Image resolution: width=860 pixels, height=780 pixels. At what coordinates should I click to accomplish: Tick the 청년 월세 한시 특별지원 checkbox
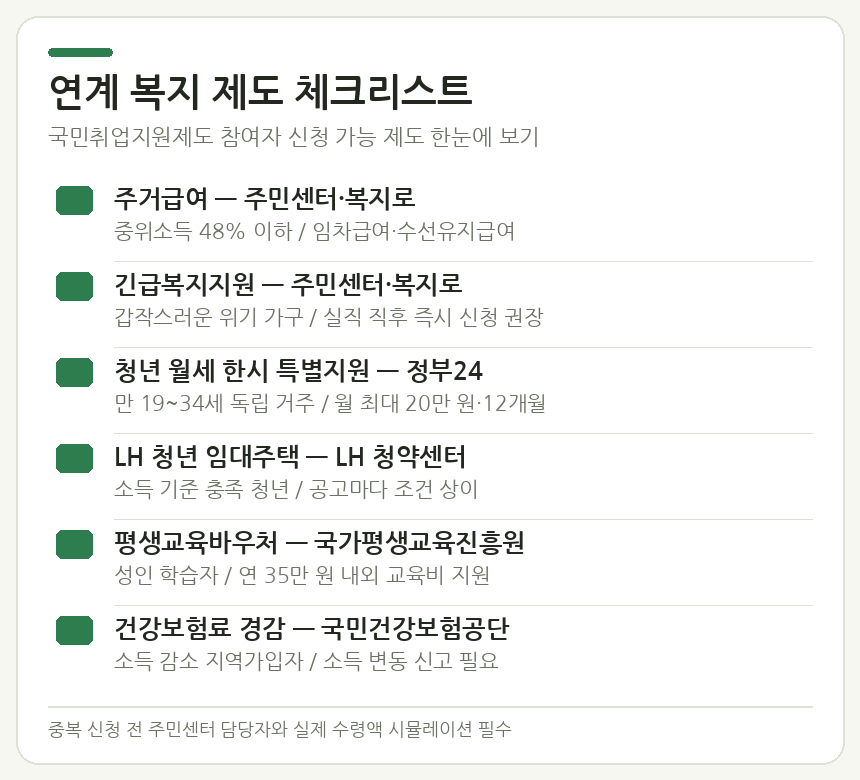(x=75, y=372)
